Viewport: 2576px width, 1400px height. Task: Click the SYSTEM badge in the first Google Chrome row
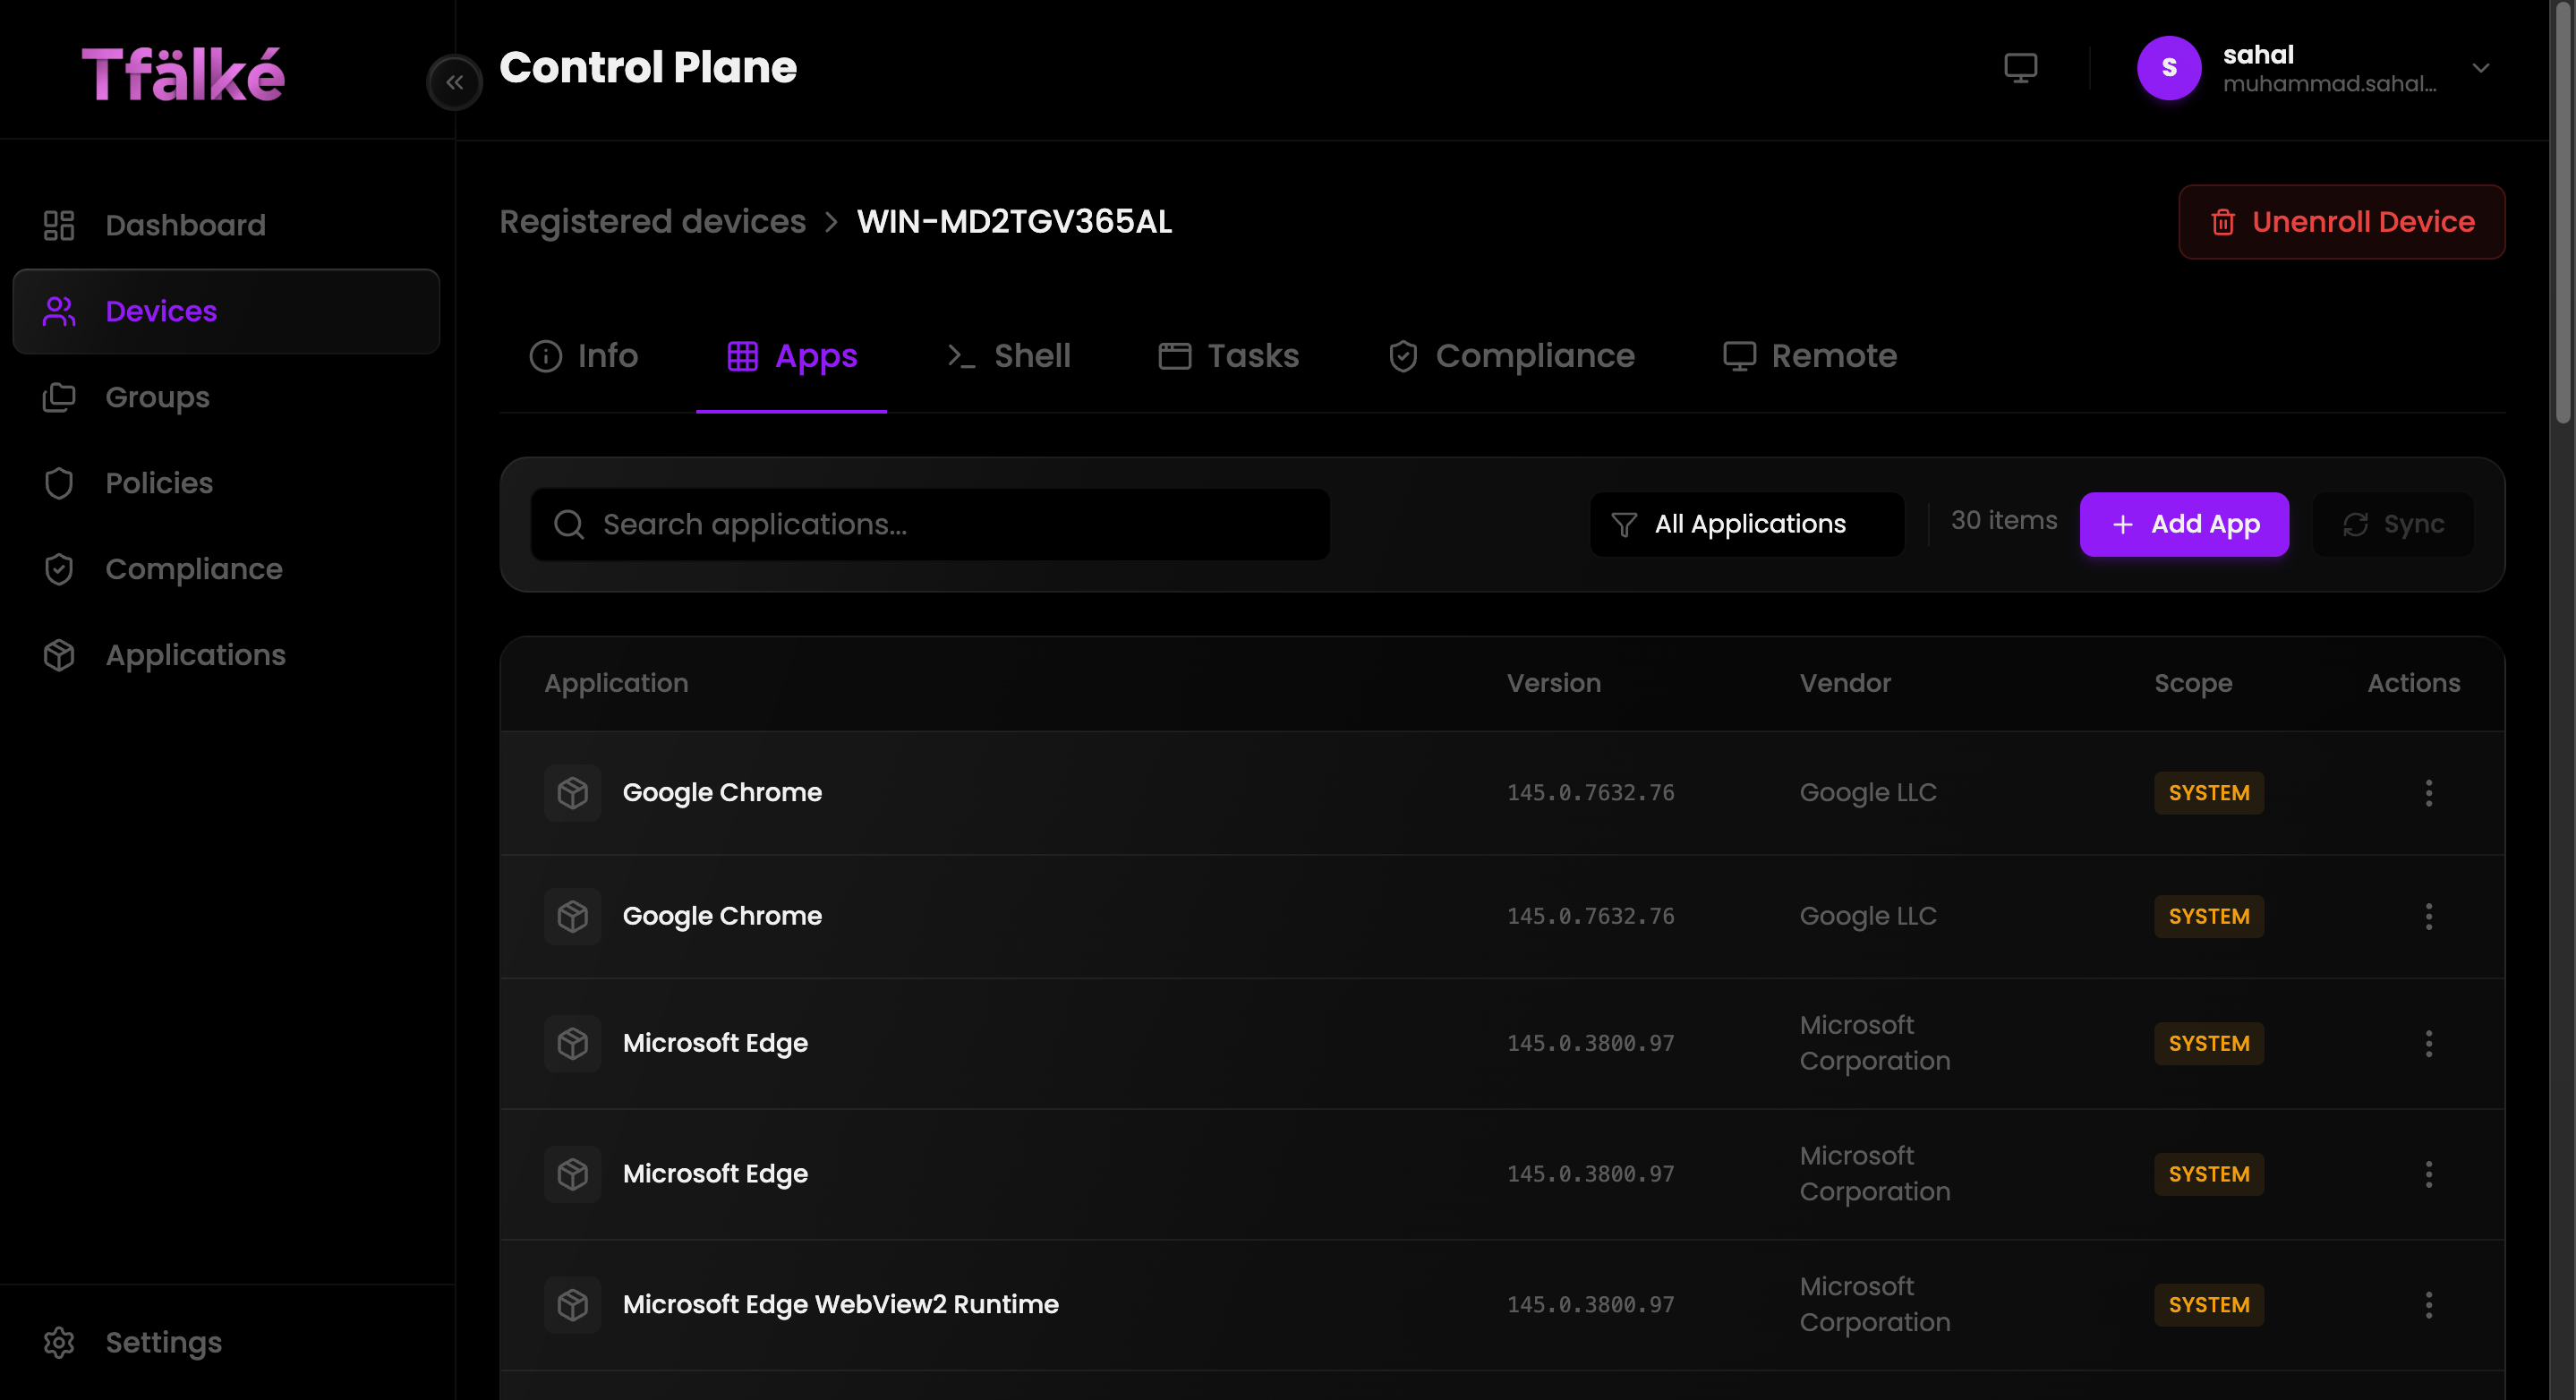tap(2209, 793)
